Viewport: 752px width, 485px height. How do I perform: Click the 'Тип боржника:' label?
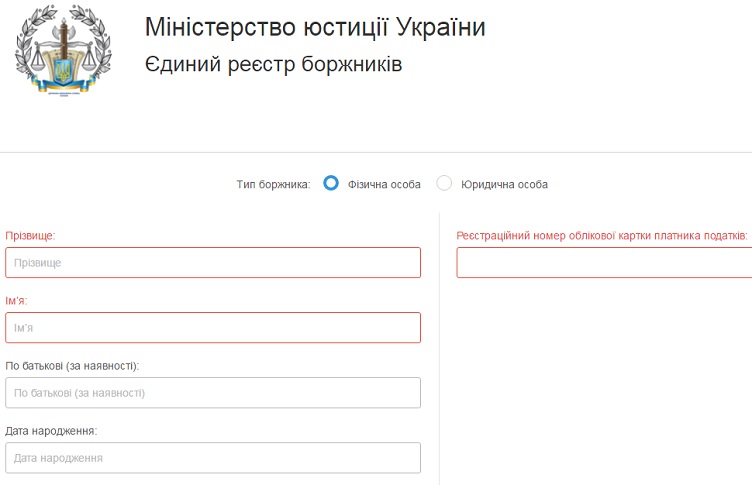pyautogui.click(x=273, y=184)
